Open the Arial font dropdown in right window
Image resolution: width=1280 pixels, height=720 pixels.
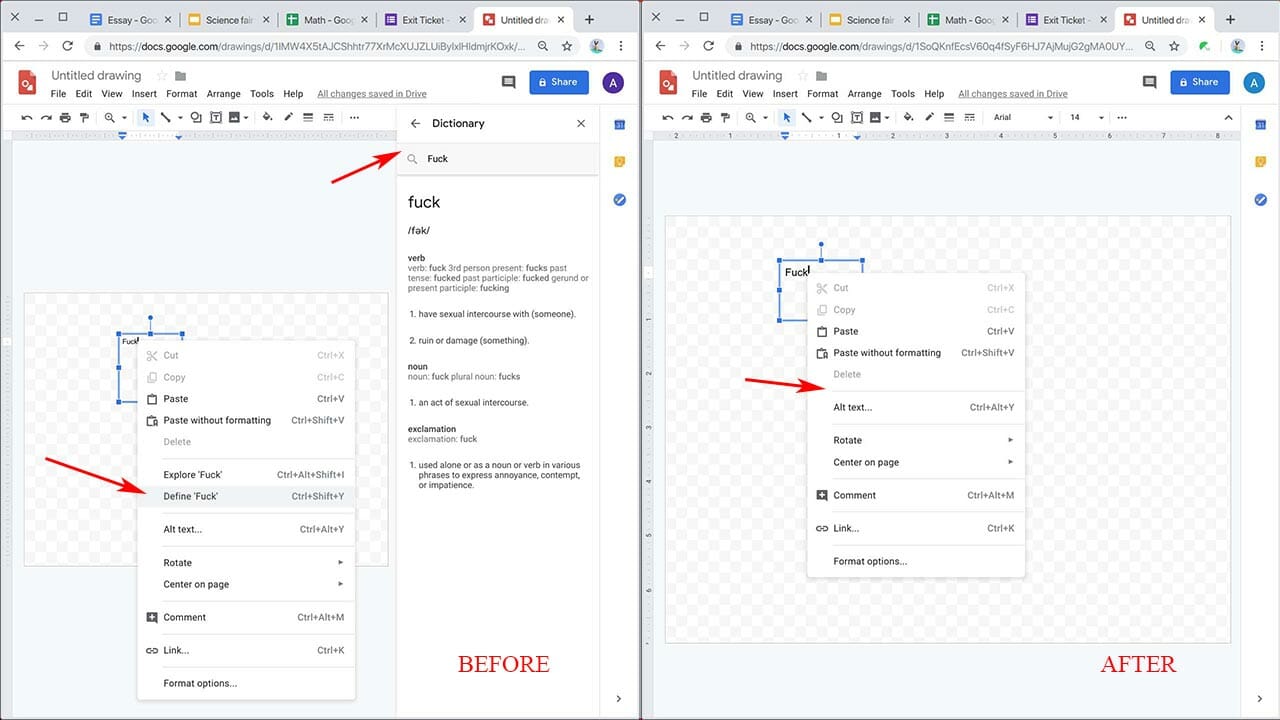point(1023,117)
